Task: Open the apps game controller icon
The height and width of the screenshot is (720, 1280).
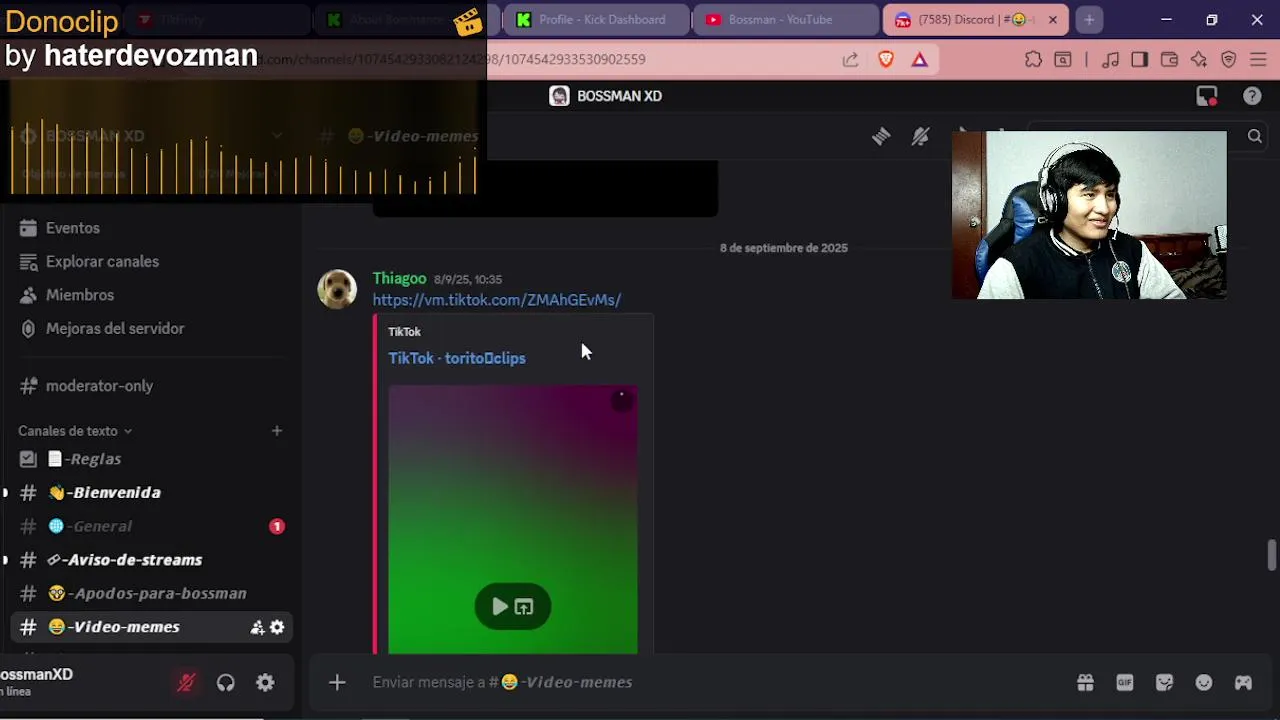Action: [x=1243, y=682]
